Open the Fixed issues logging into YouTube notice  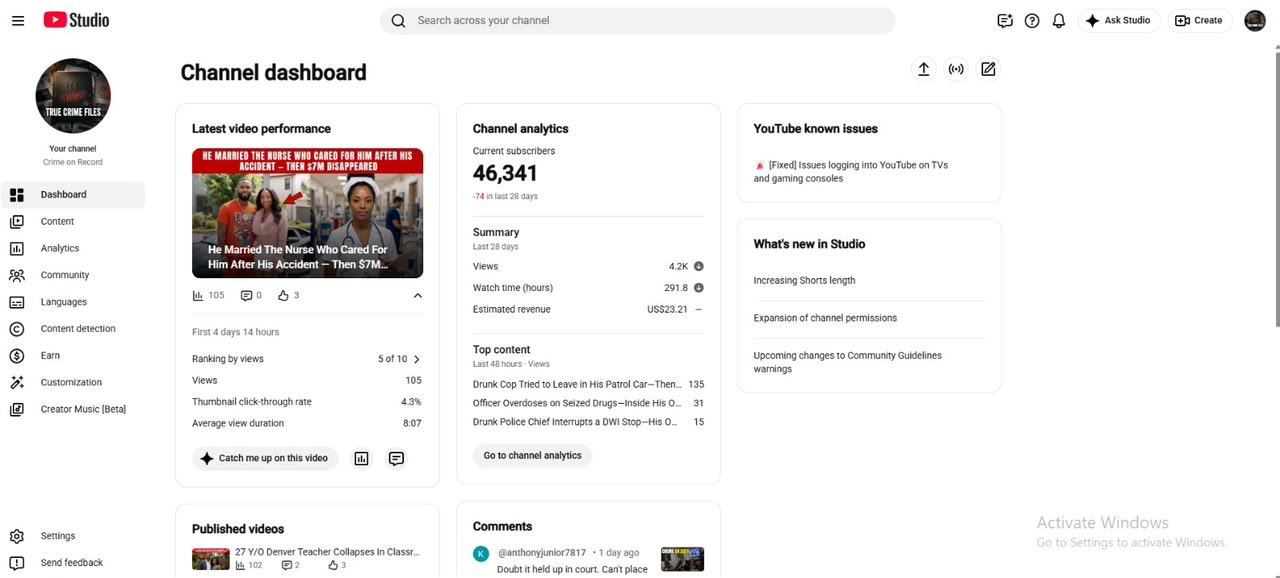(851, 172)
